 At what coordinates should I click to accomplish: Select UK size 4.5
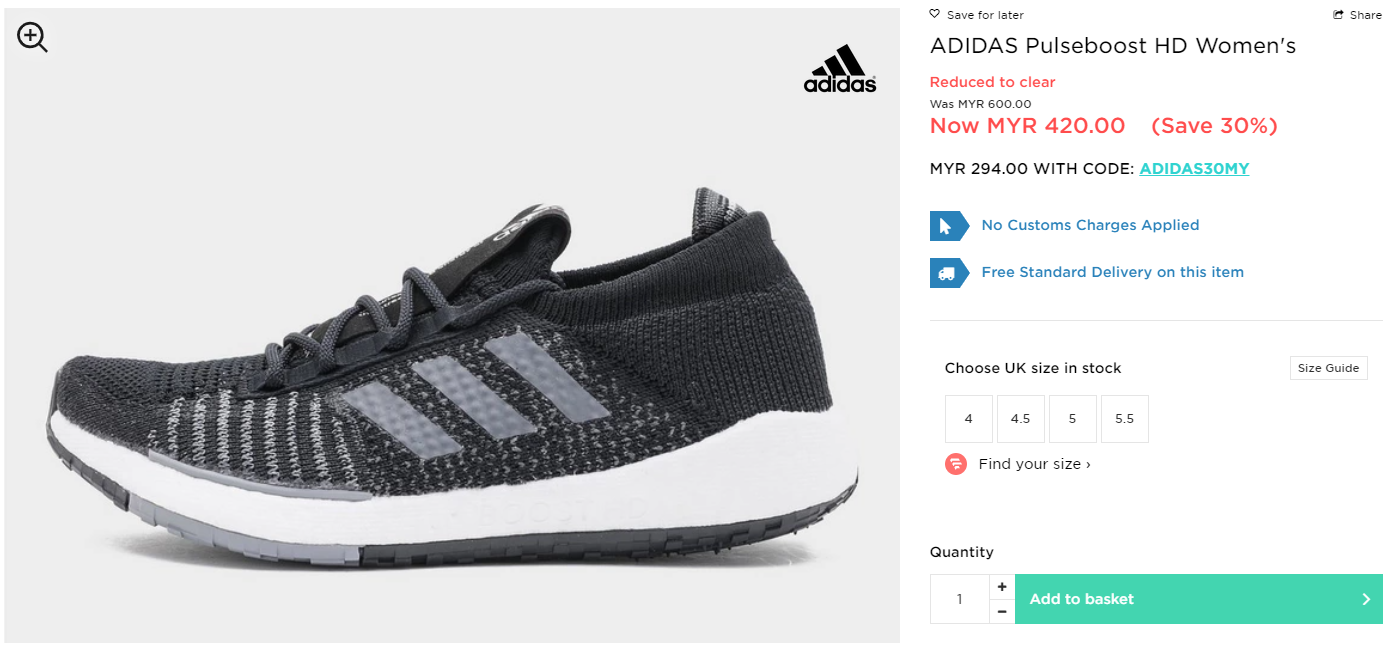1020,419
